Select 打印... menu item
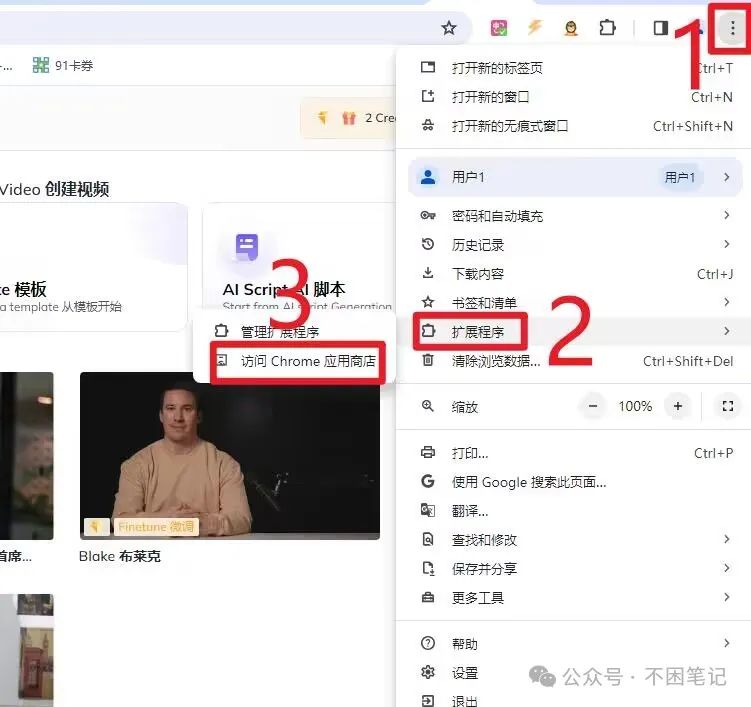This screenshot has height=707, width=751. [574, 453]
